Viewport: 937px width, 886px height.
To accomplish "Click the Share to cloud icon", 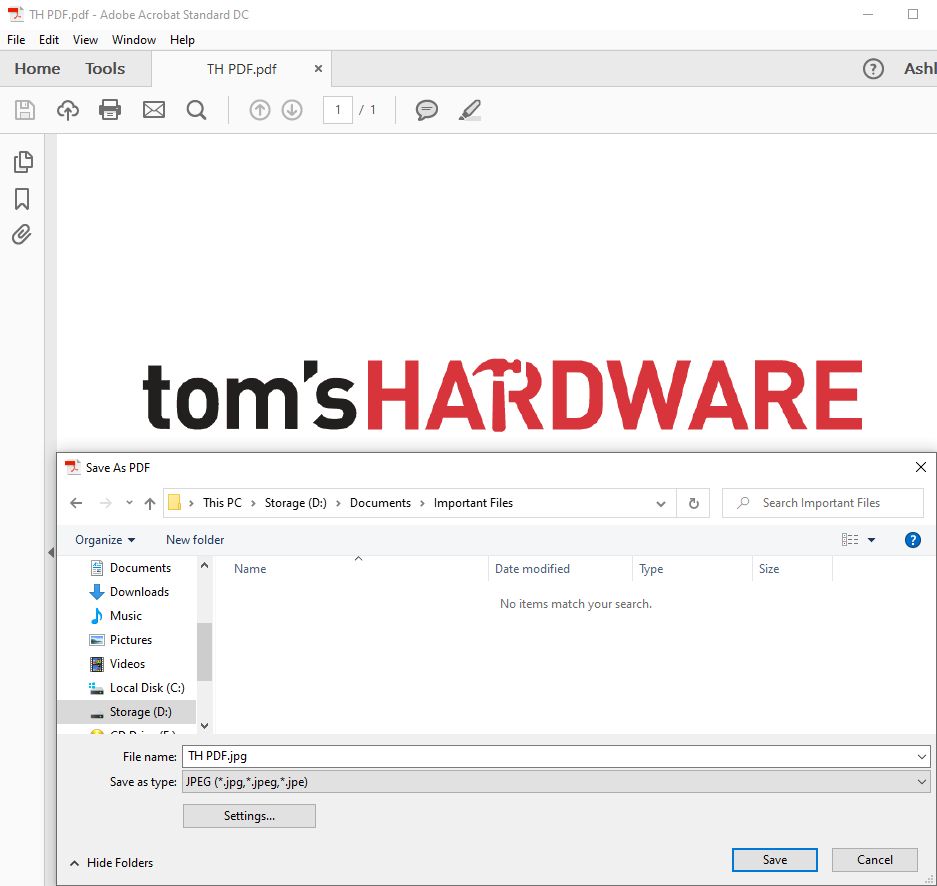I will pos(66,110).
